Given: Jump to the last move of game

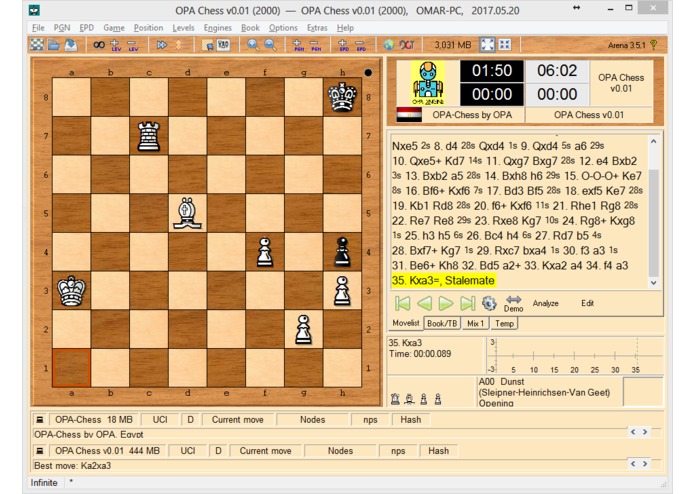Looking at the screenshot, I should pos(468,303).
